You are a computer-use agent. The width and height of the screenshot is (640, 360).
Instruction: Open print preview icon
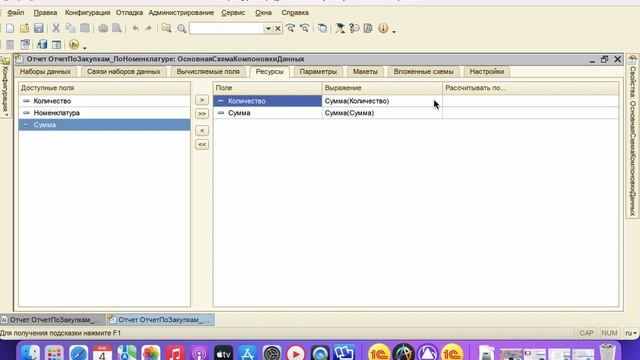click(117, 28)
